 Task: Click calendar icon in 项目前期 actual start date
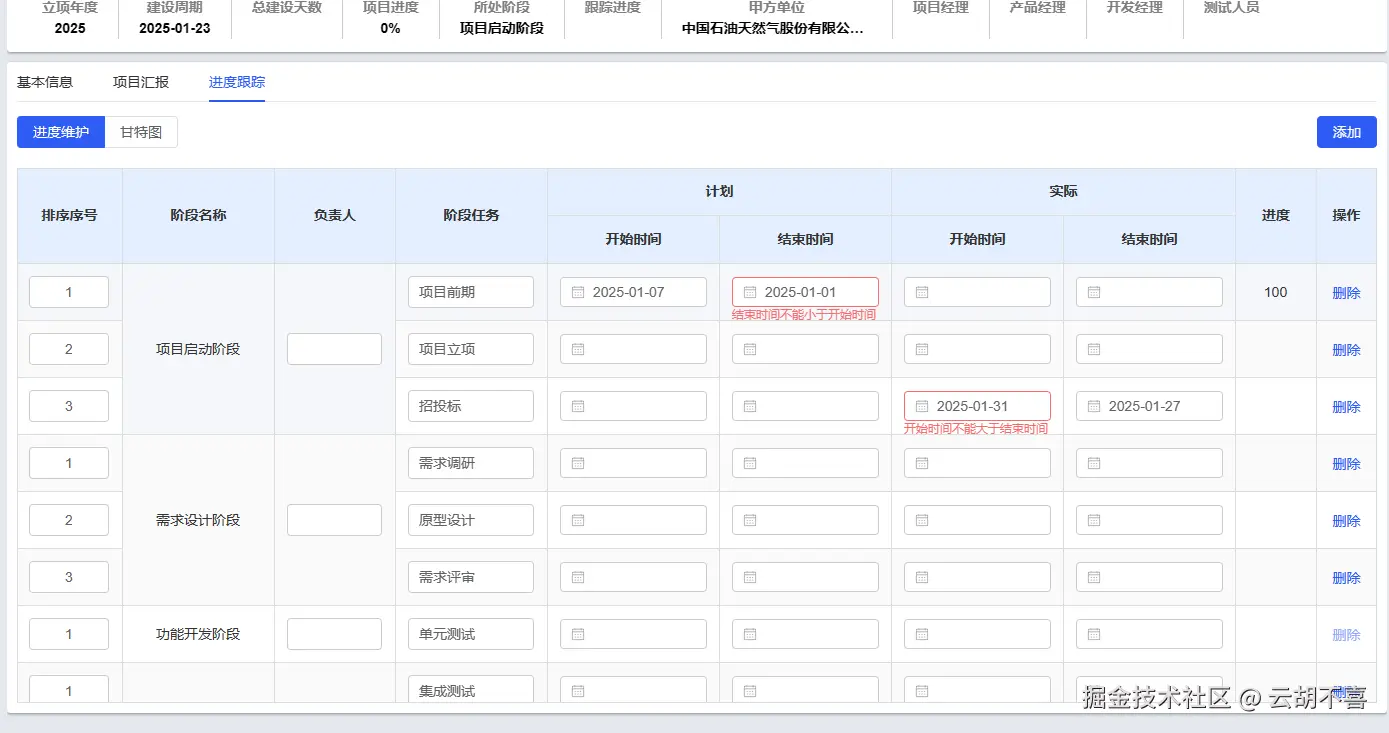coord(922,292)
